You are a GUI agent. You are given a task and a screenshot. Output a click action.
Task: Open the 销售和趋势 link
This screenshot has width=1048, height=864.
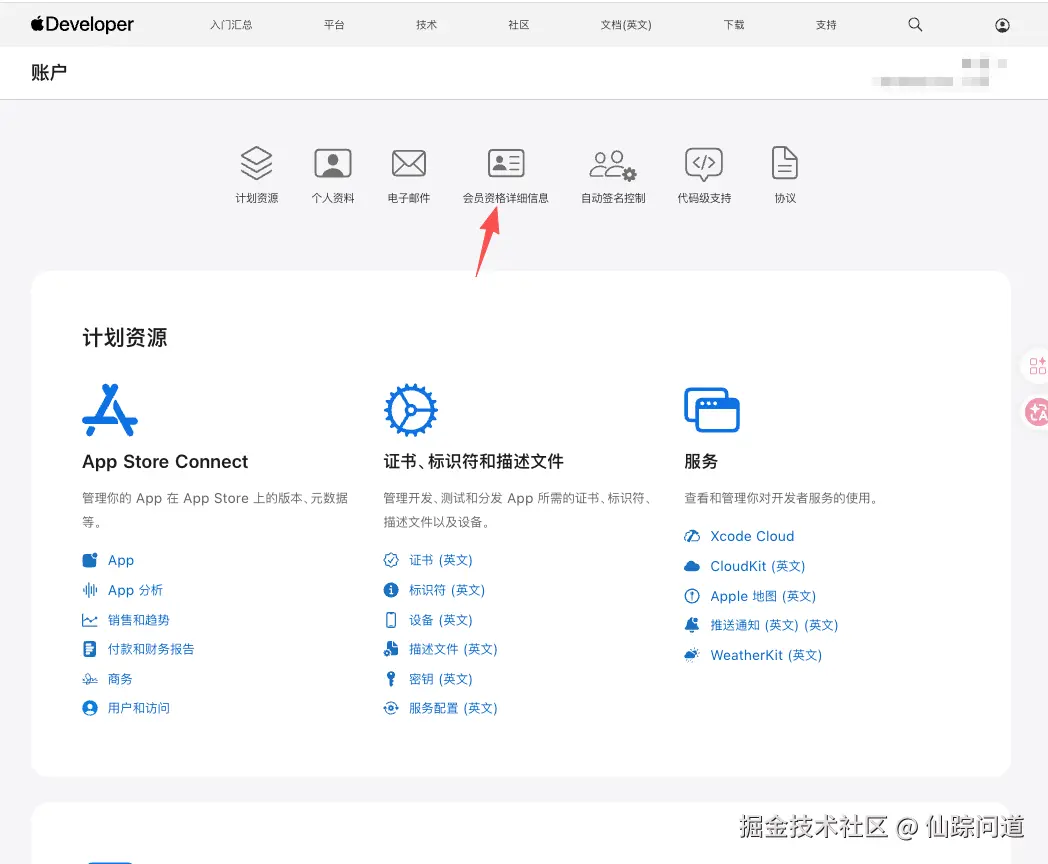point(139,620)
